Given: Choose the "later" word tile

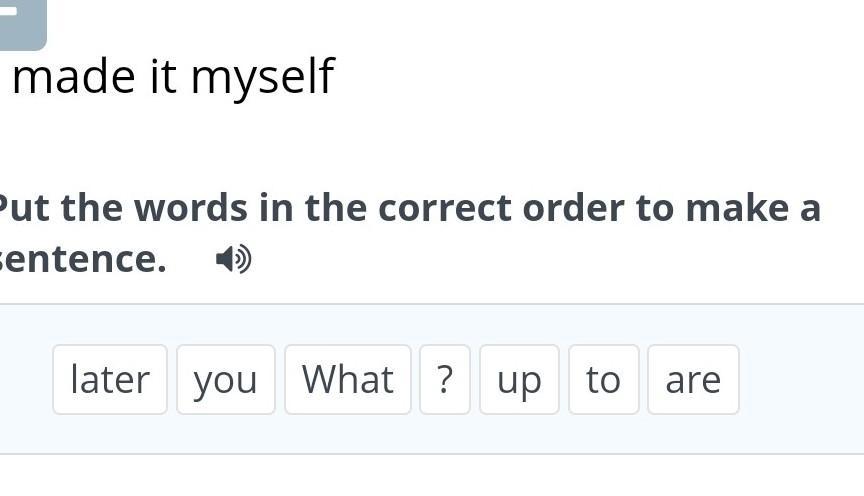Looking at the screenshot, I should click(110, 379).
